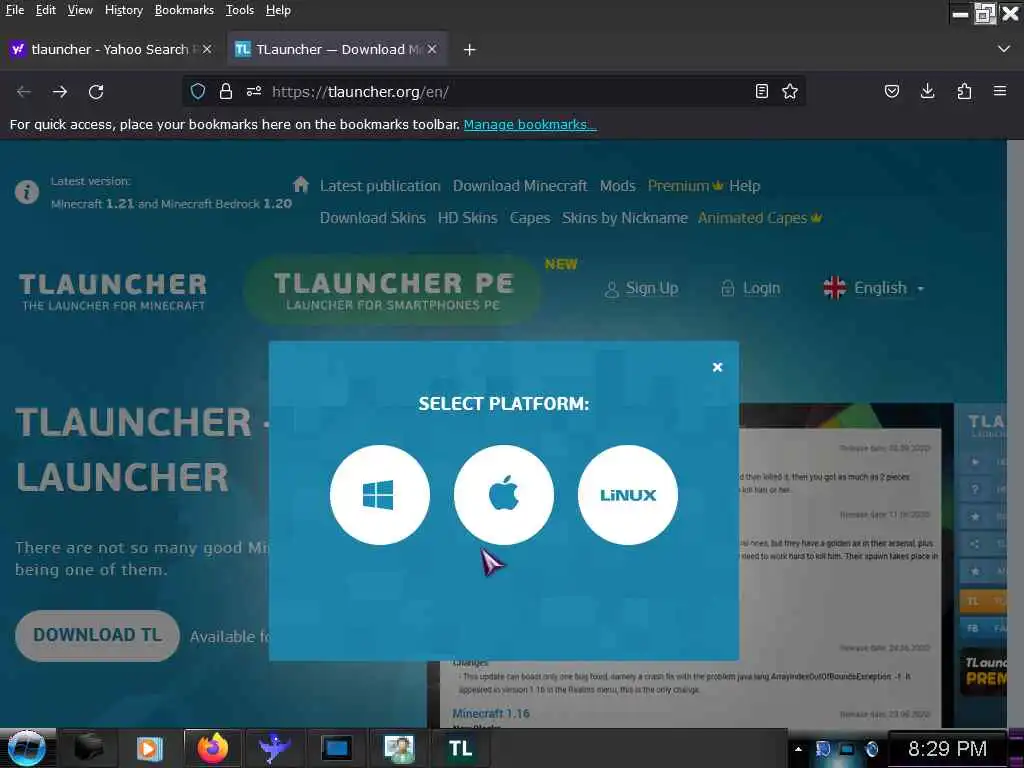
Task: Open the Tools menu
Action: tap(240, 10)
